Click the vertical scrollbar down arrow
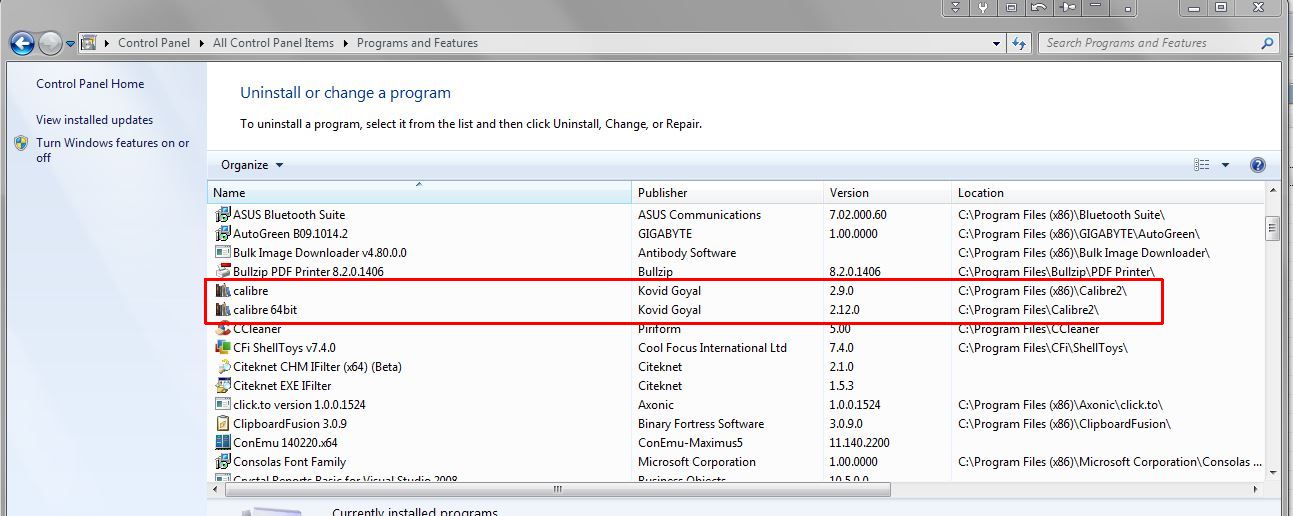The height and width of the screenshot is (516, 1293). [1272, 473]
